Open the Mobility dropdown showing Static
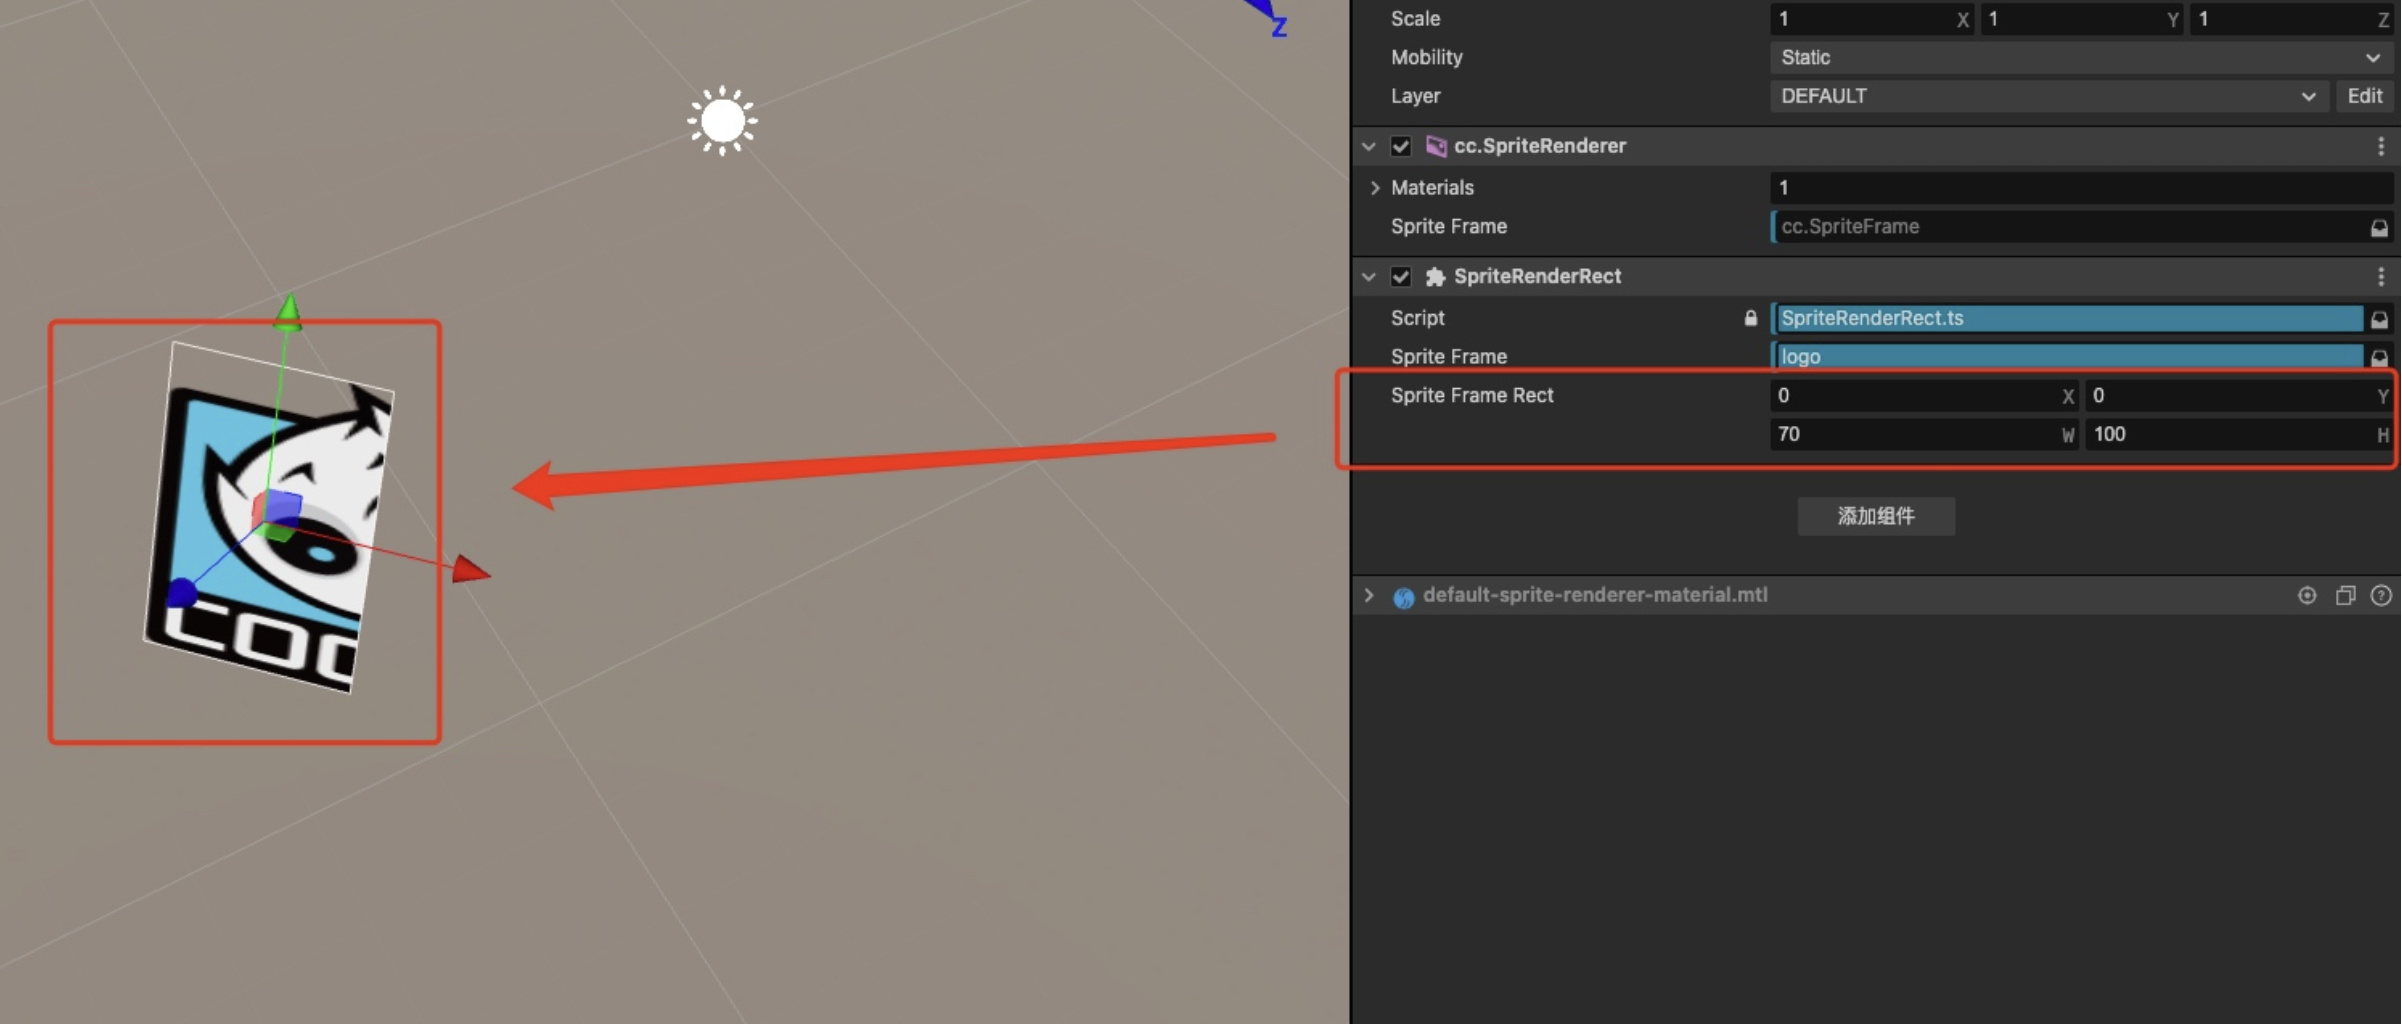 (x=2081, y=58)
